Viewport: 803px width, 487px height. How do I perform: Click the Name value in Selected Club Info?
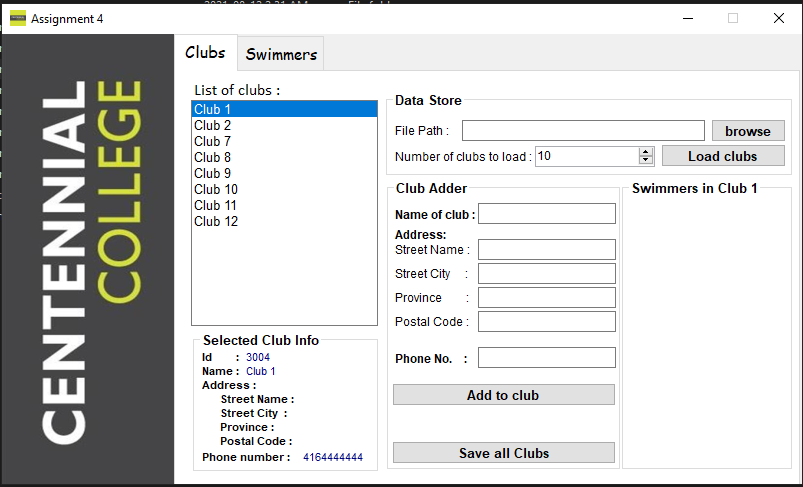(261, 371)
